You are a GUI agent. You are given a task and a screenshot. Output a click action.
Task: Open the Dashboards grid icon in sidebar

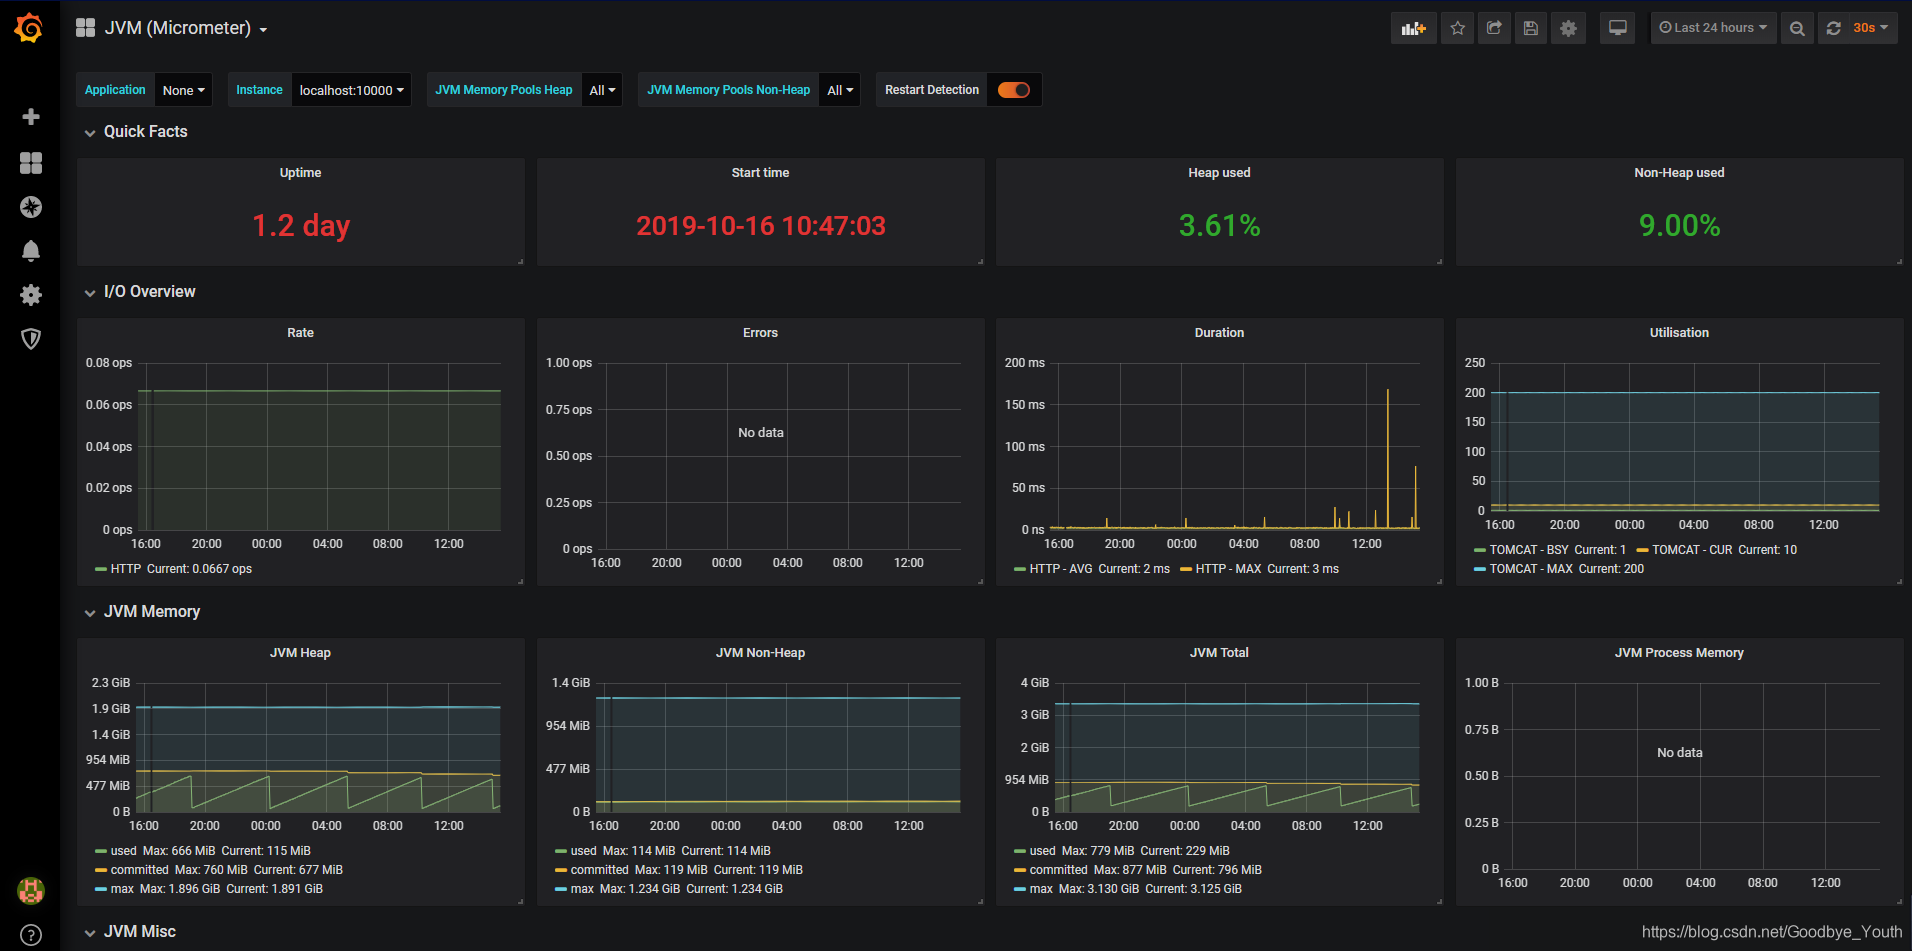tap(31, 163)
